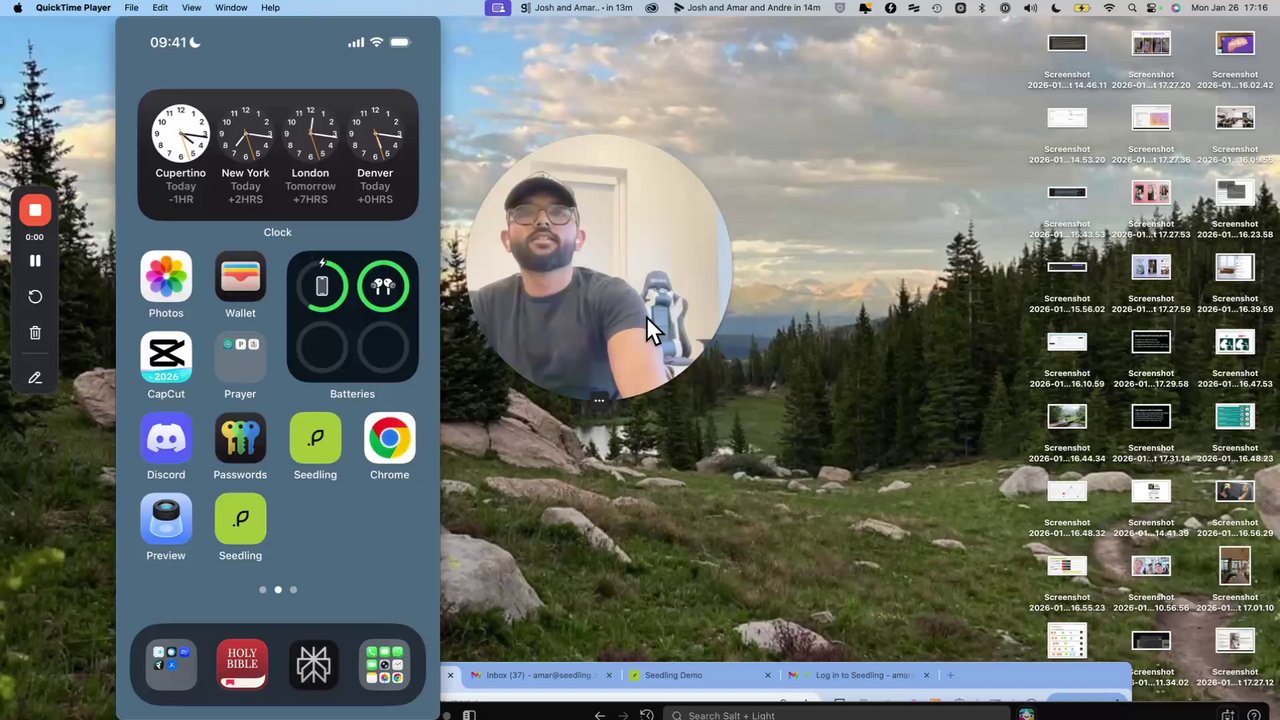Image resolution: width=1280 pixels, height=720 pixels.
Task: Open the QuickTime Player menu
Action: pyautogui.click(x=73, y=8)
